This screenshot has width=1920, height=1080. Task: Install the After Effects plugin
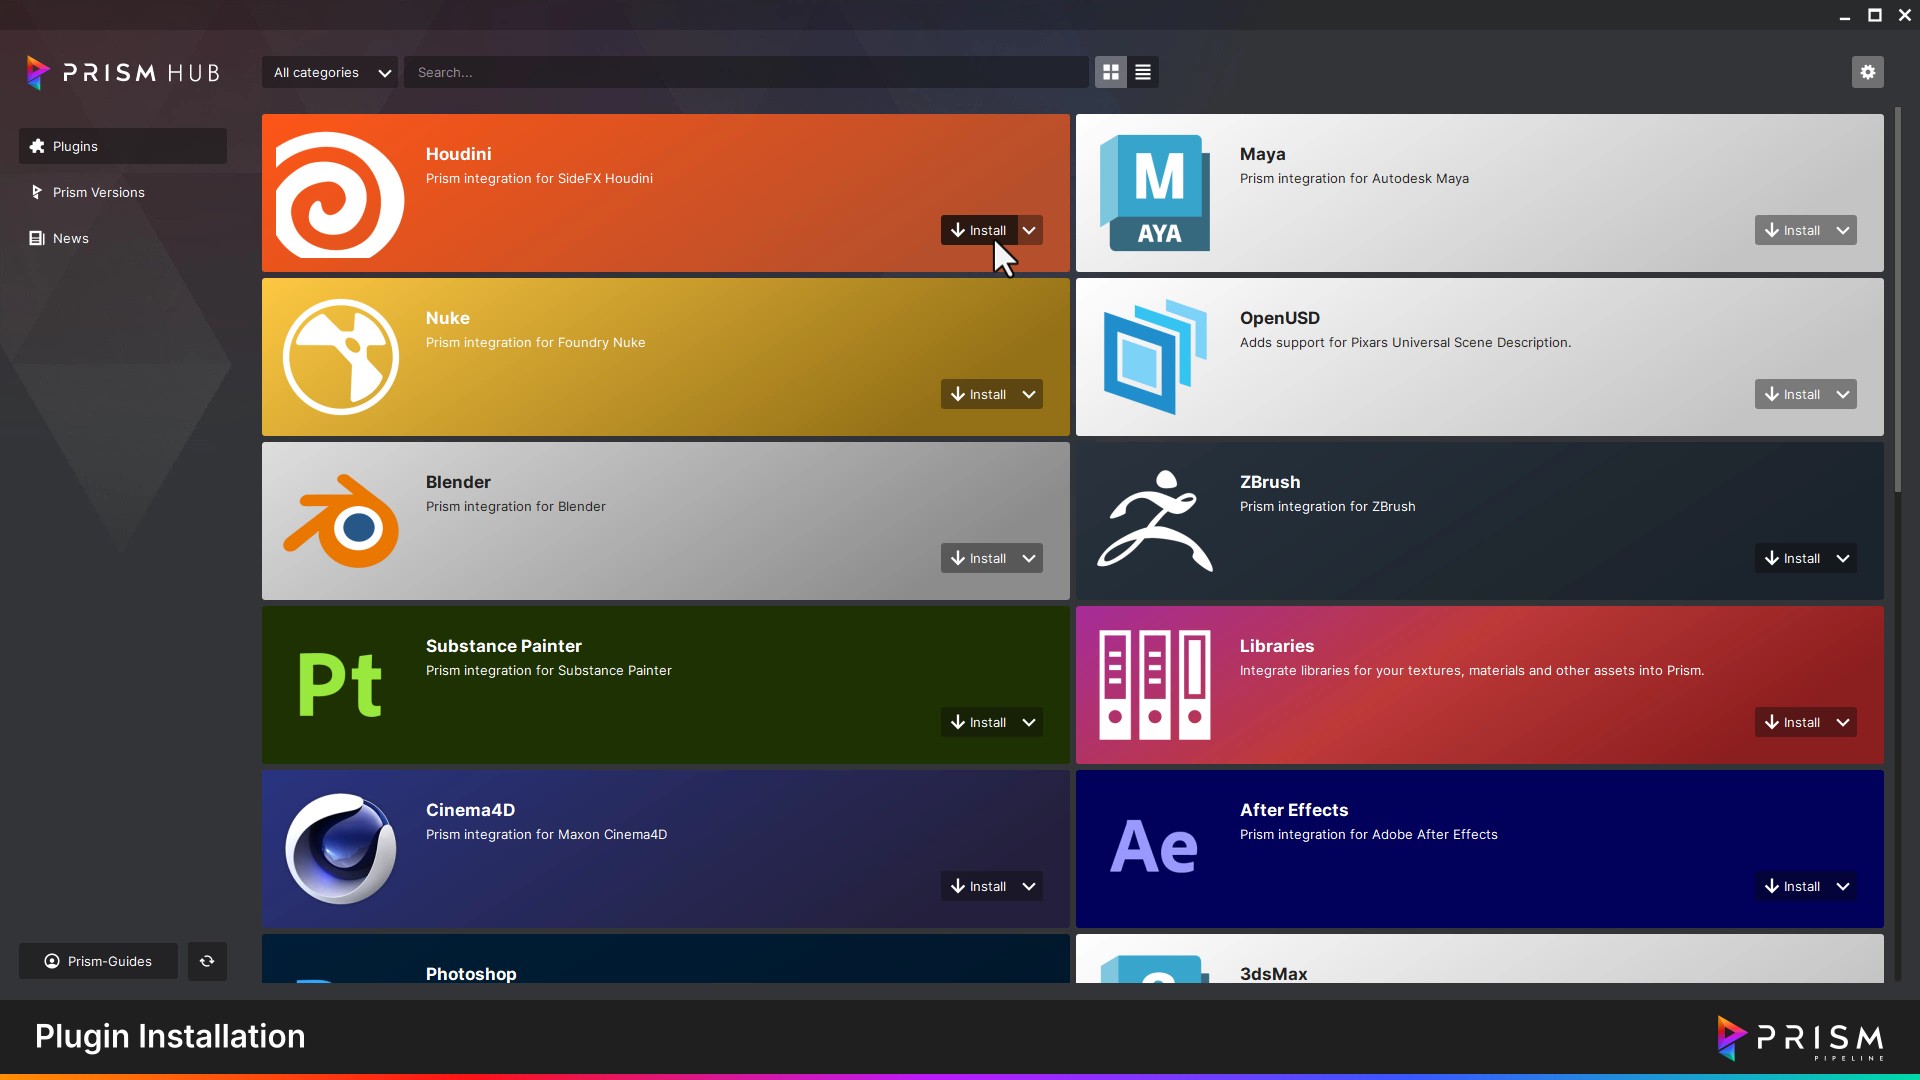[x=1793, y=886]
